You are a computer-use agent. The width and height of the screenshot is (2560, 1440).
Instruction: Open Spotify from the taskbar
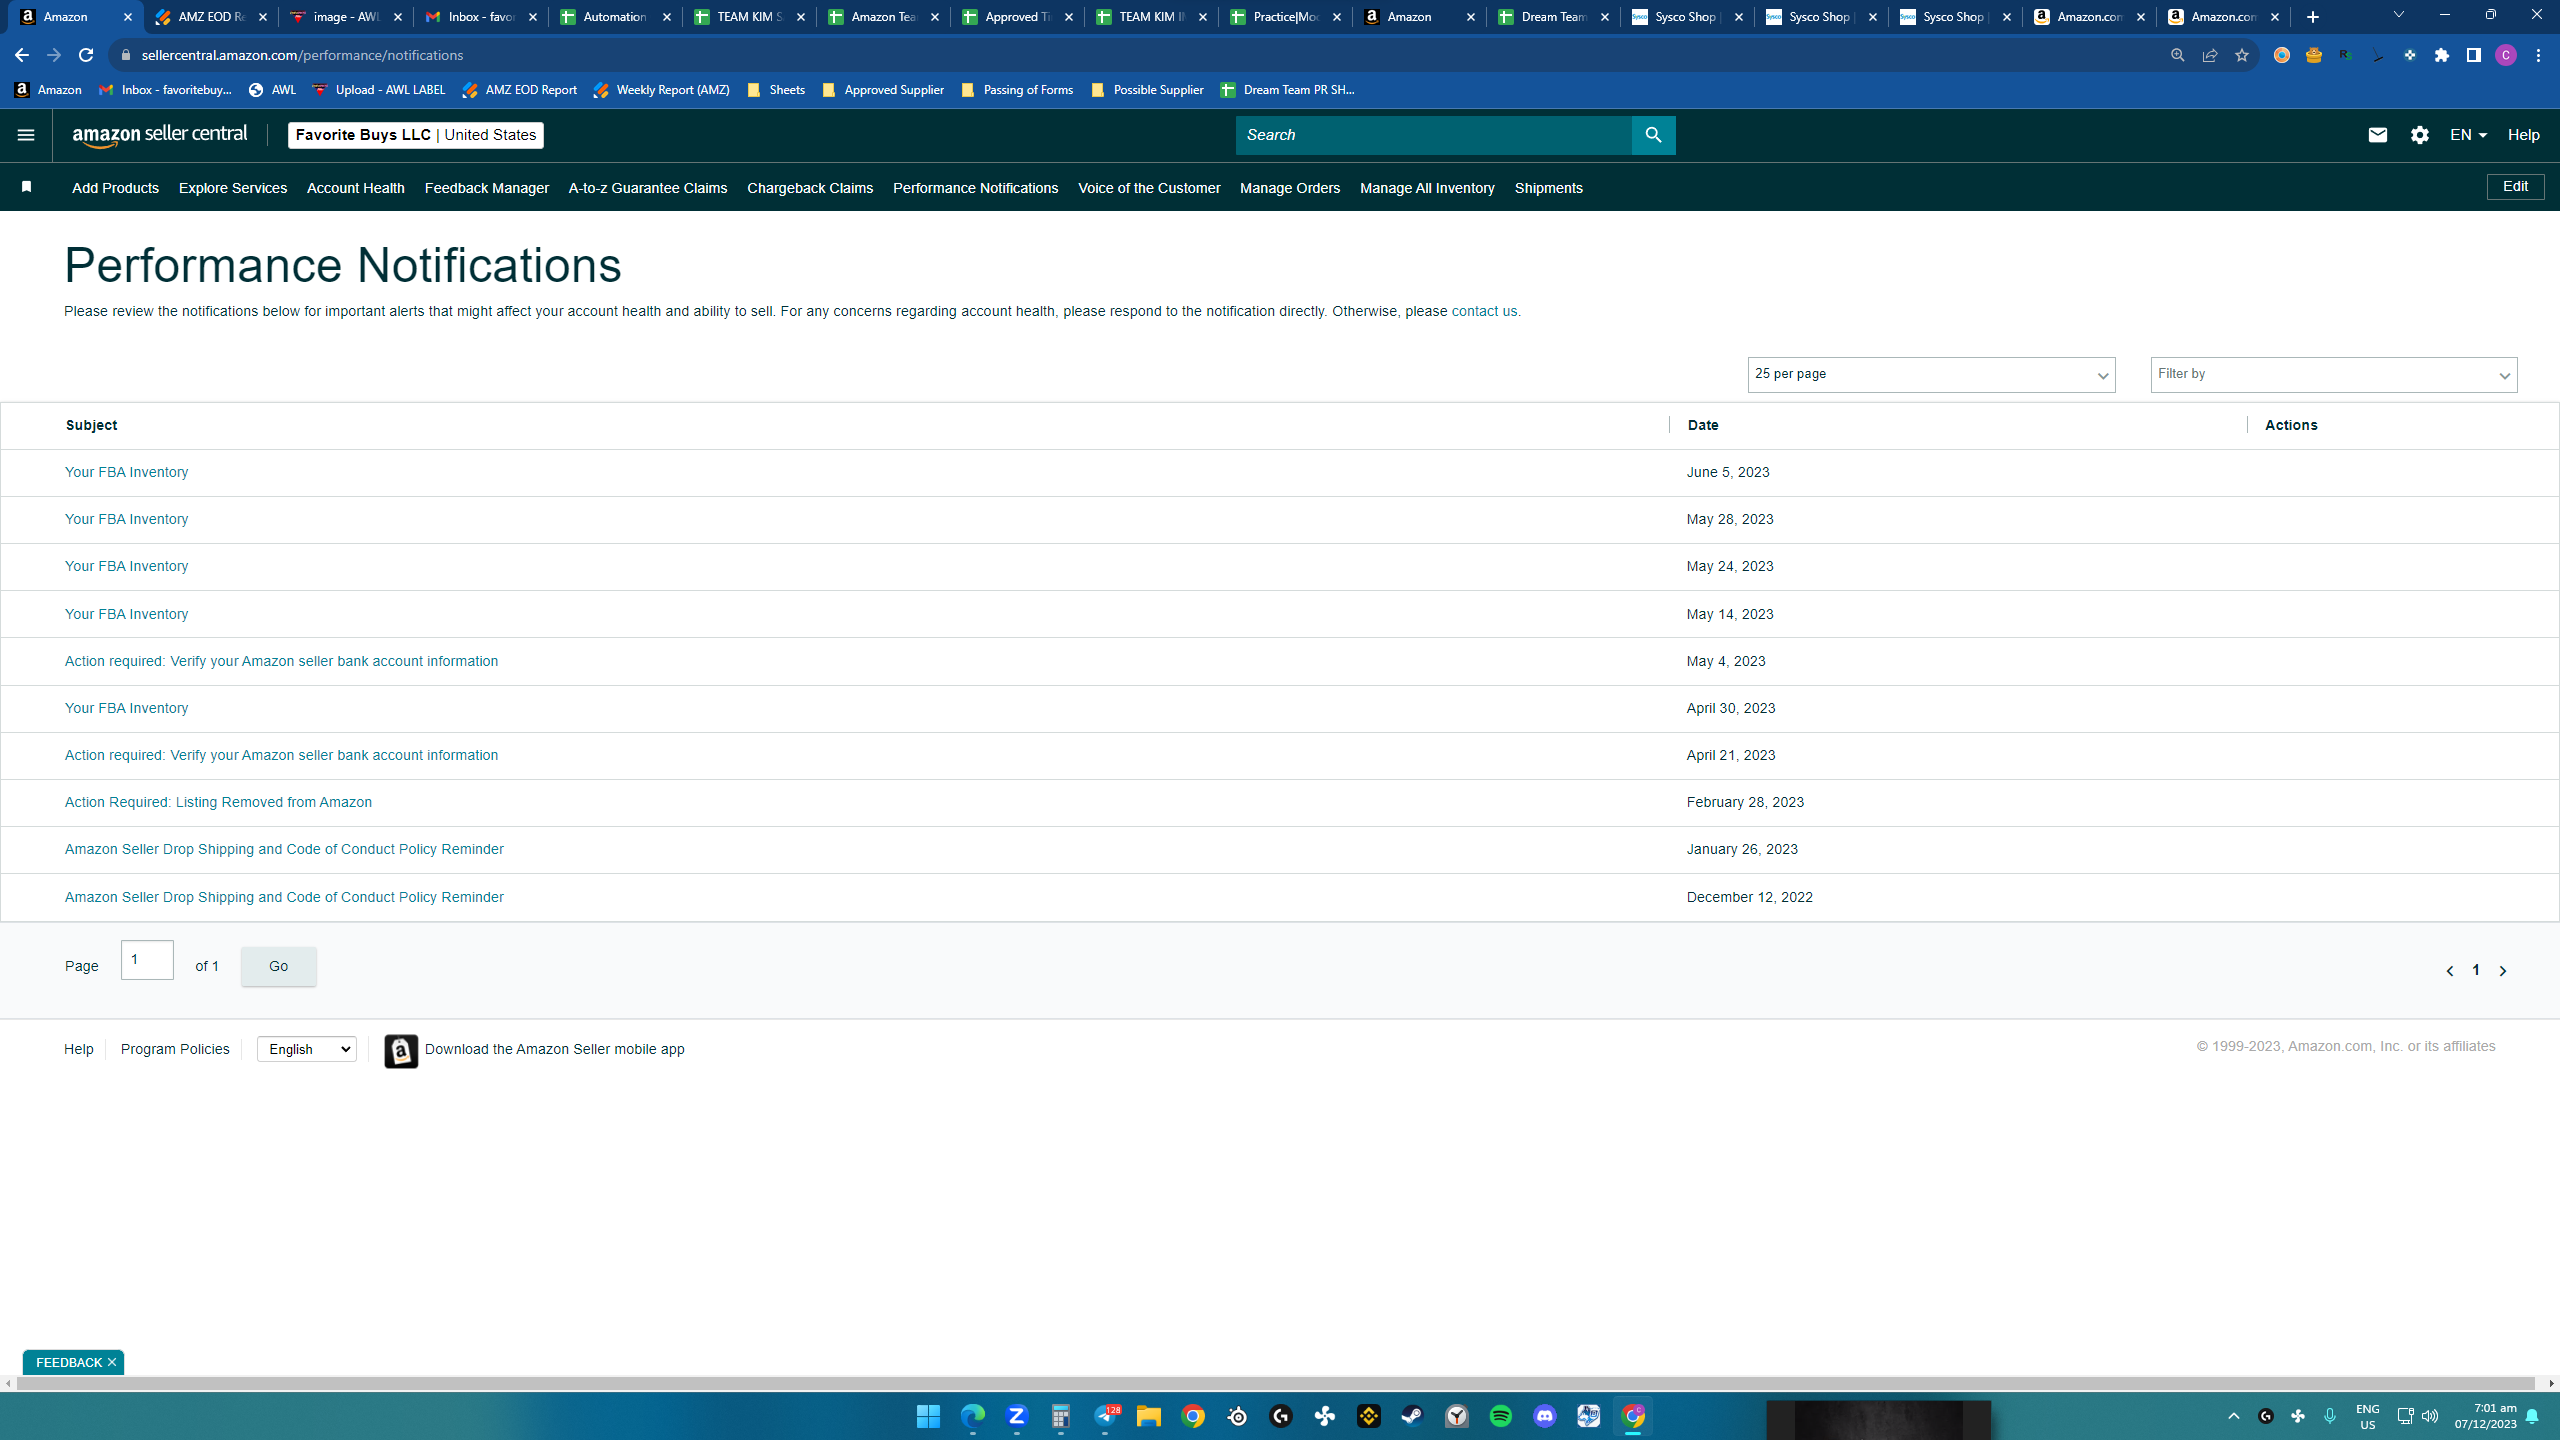click(1500, 1416)
